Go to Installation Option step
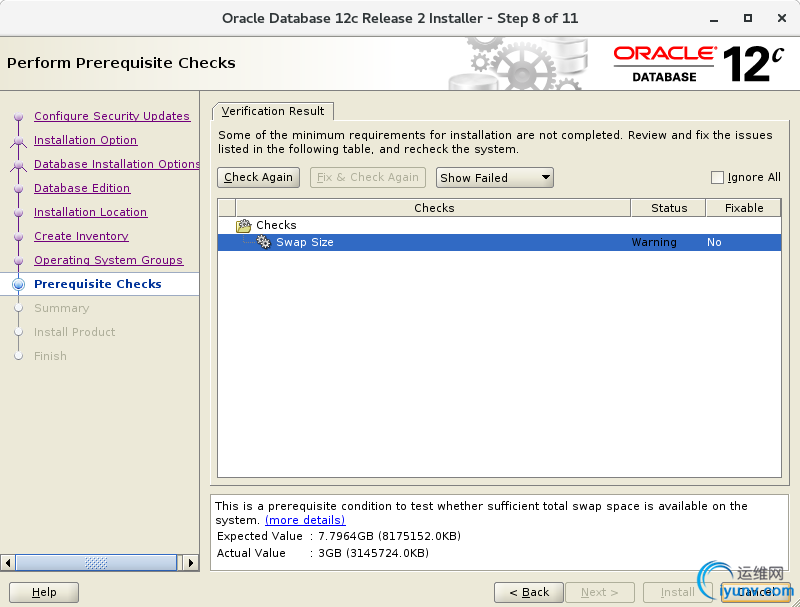The height and width of the screenshot is (607, 800). point(85,140)
